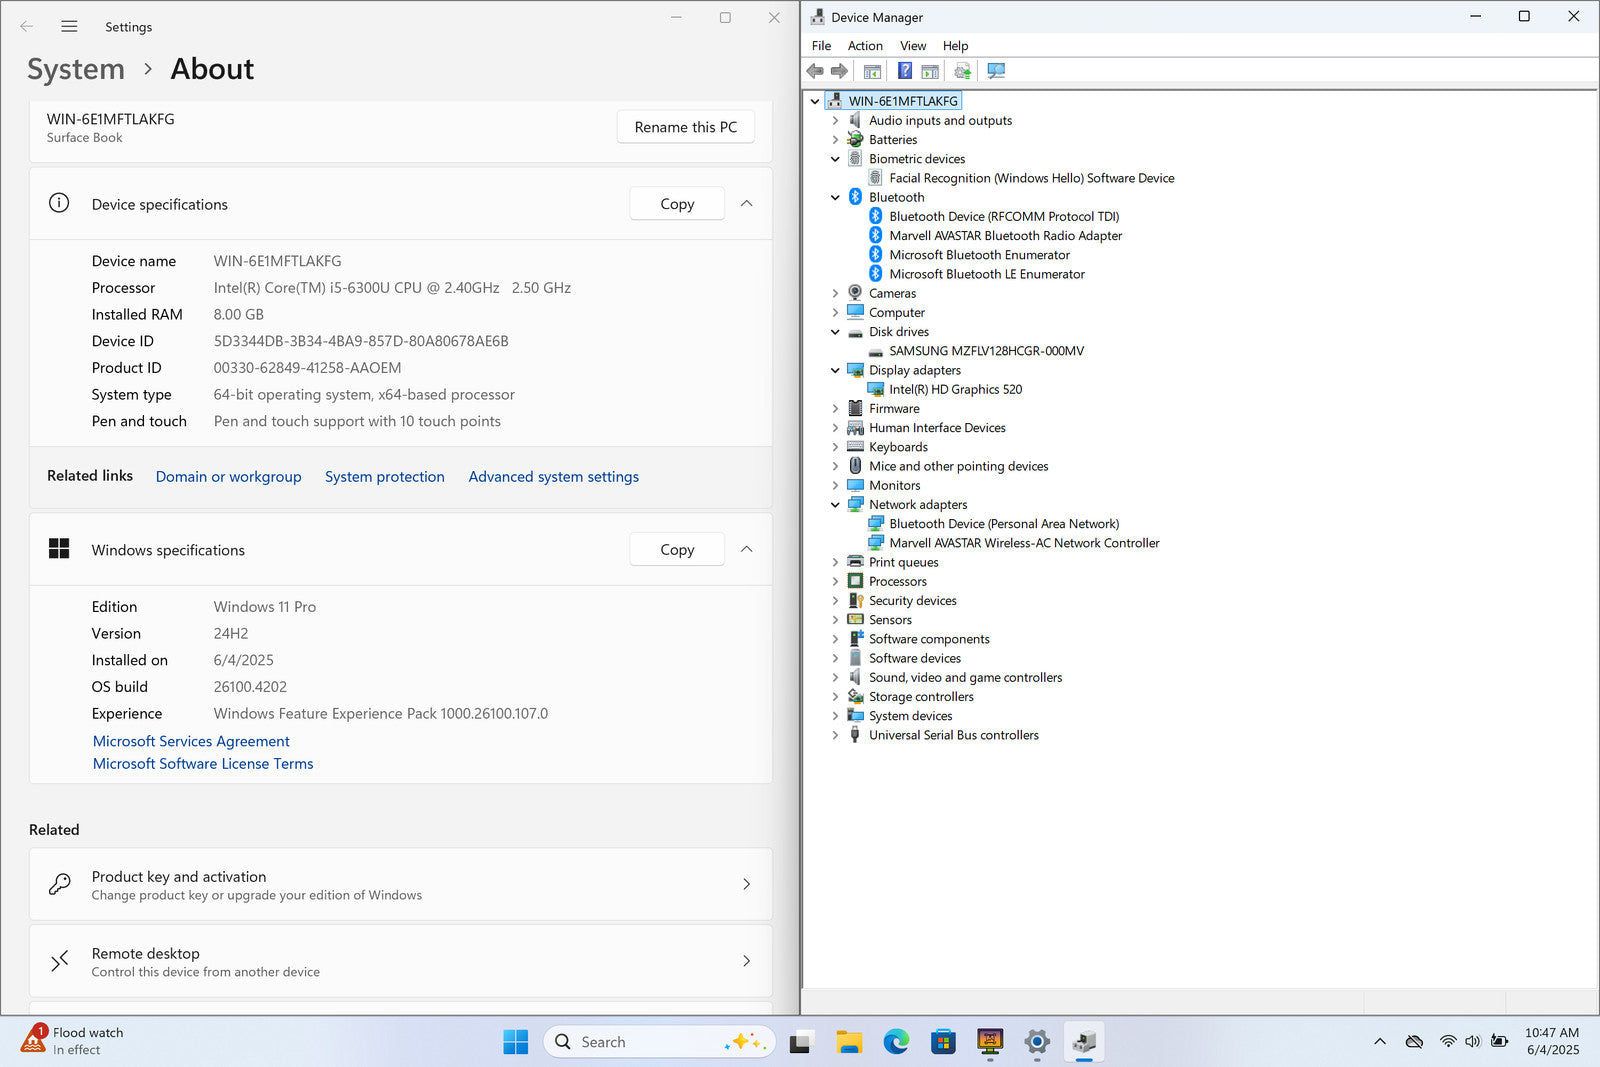Image resolution: width=1600 pixels, height=1067 pixels.
Task: Open Task View from the taskbar
Action: pos(800,1042)
